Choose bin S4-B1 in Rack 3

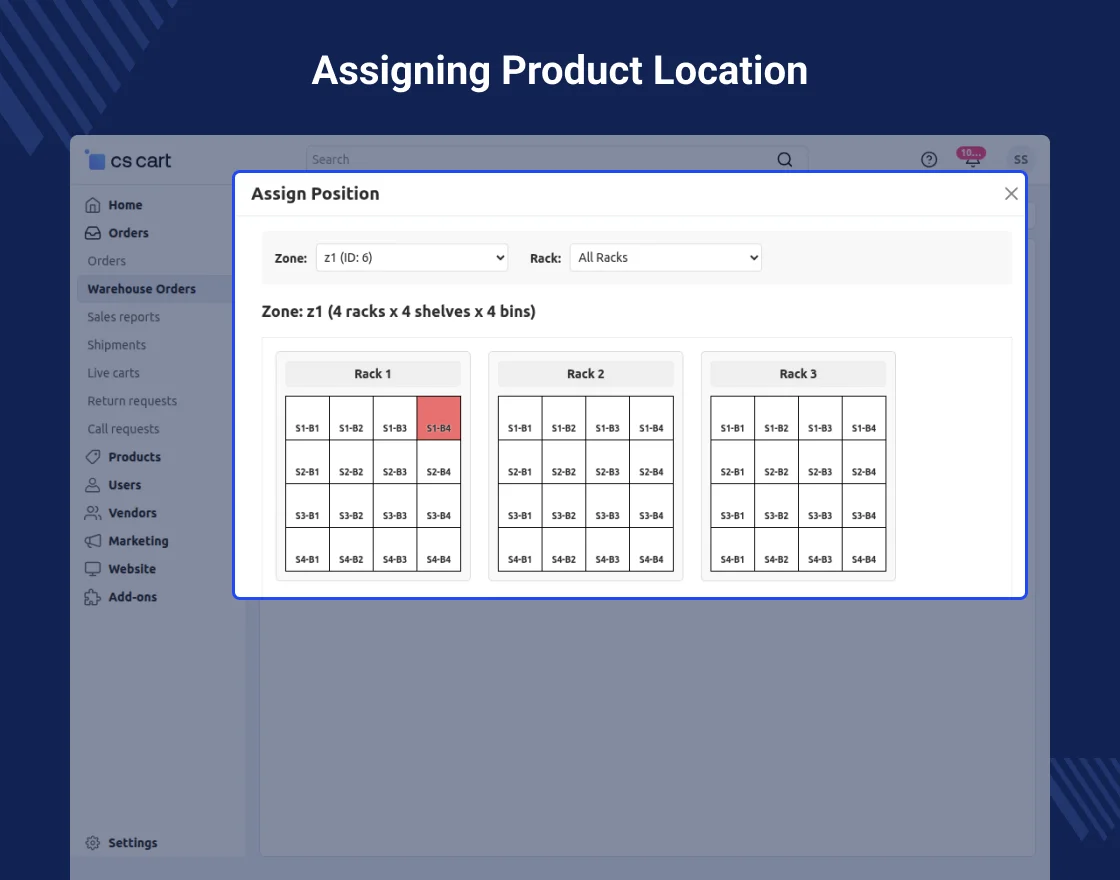[732, 550]
